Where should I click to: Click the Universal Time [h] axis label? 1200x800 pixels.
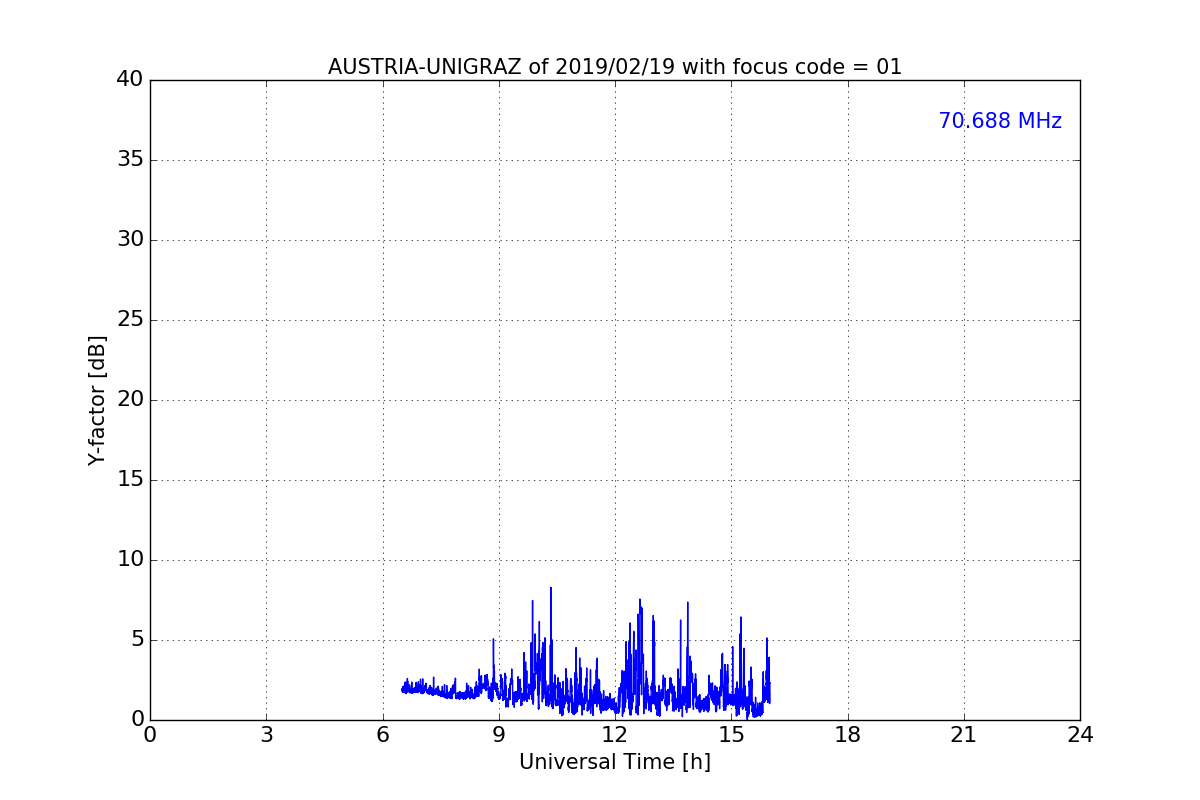(x=615, y=762)
